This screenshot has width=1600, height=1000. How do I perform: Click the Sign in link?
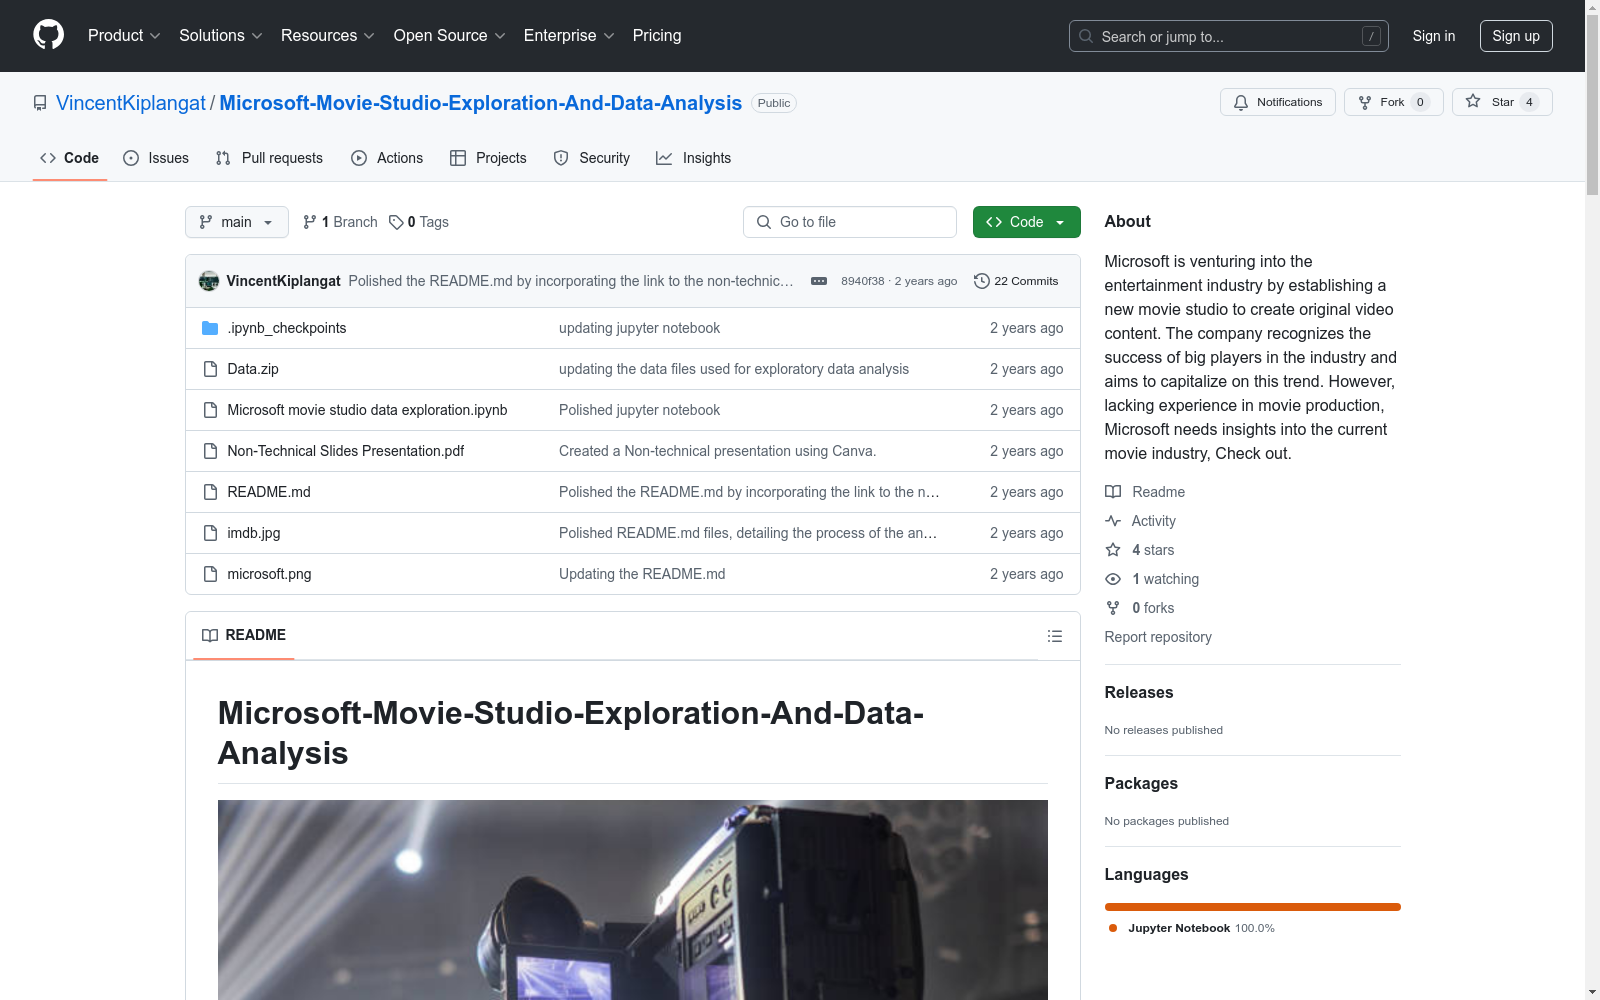(x=1434, y=36)
